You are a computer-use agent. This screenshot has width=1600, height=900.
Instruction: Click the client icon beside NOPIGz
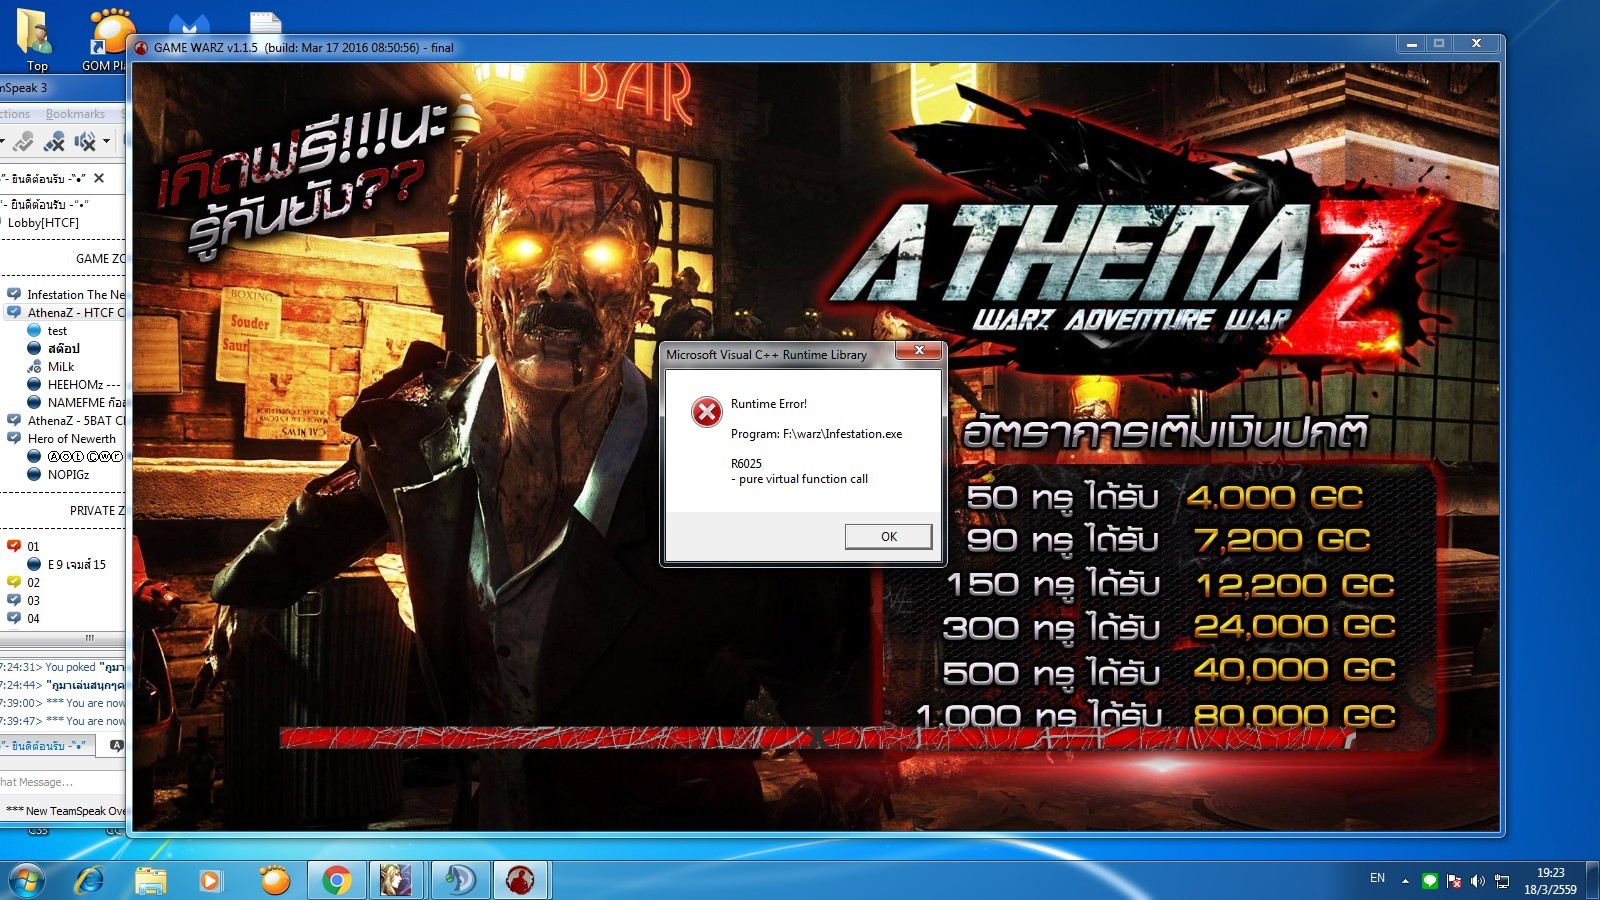click(x=34, y=475)
